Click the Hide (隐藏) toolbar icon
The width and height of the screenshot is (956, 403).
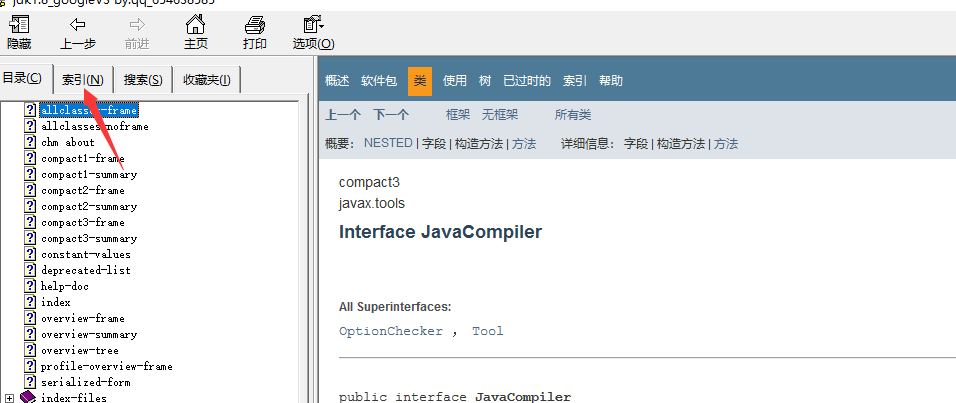pos(18,24)
